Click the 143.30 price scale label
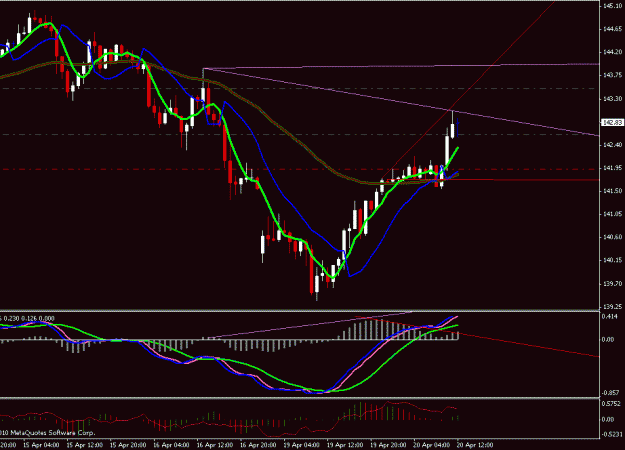This screenshot has height=450, width=625. [613, 98]
